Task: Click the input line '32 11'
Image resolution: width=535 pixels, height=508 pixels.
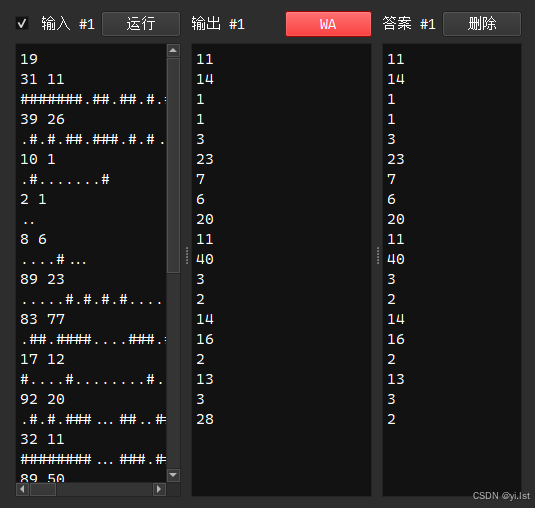Action: 42,439
